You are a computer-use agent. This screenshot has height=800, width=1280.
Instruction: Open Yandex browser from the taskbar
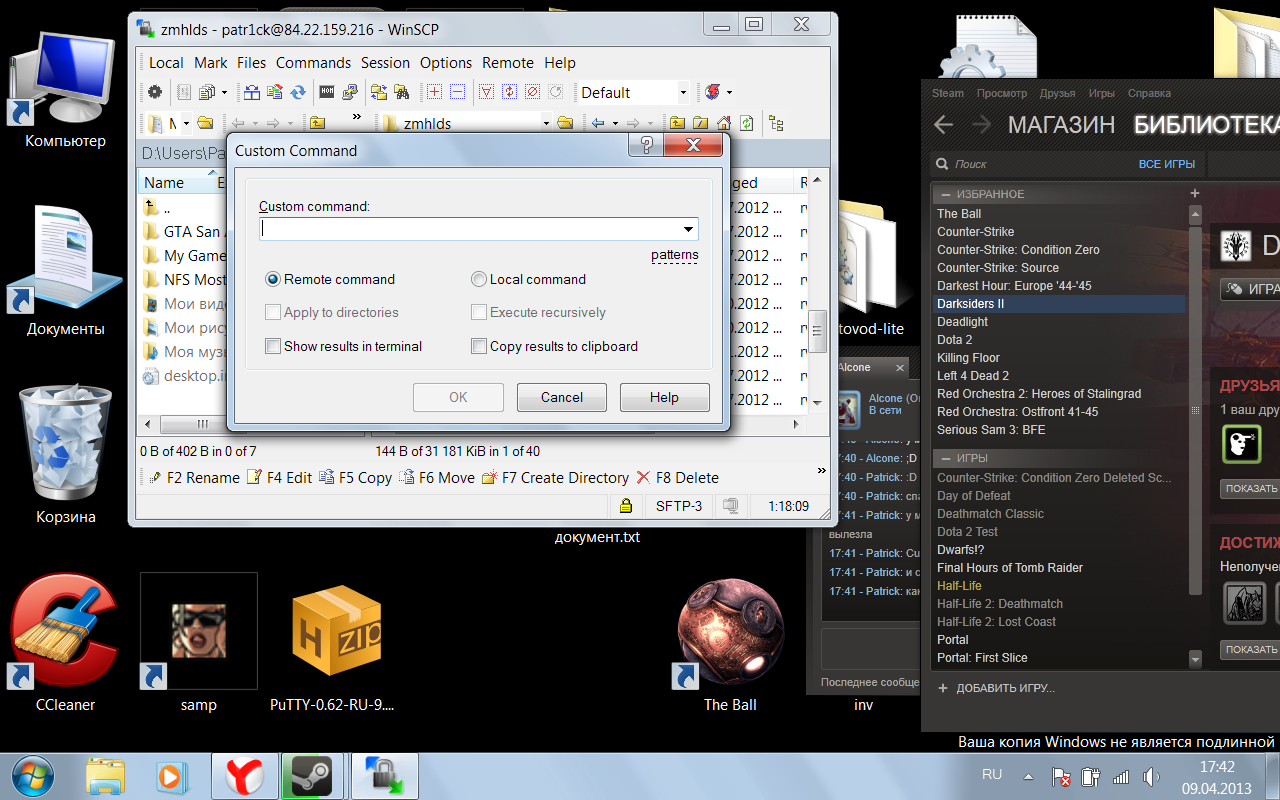click(243, 776)
